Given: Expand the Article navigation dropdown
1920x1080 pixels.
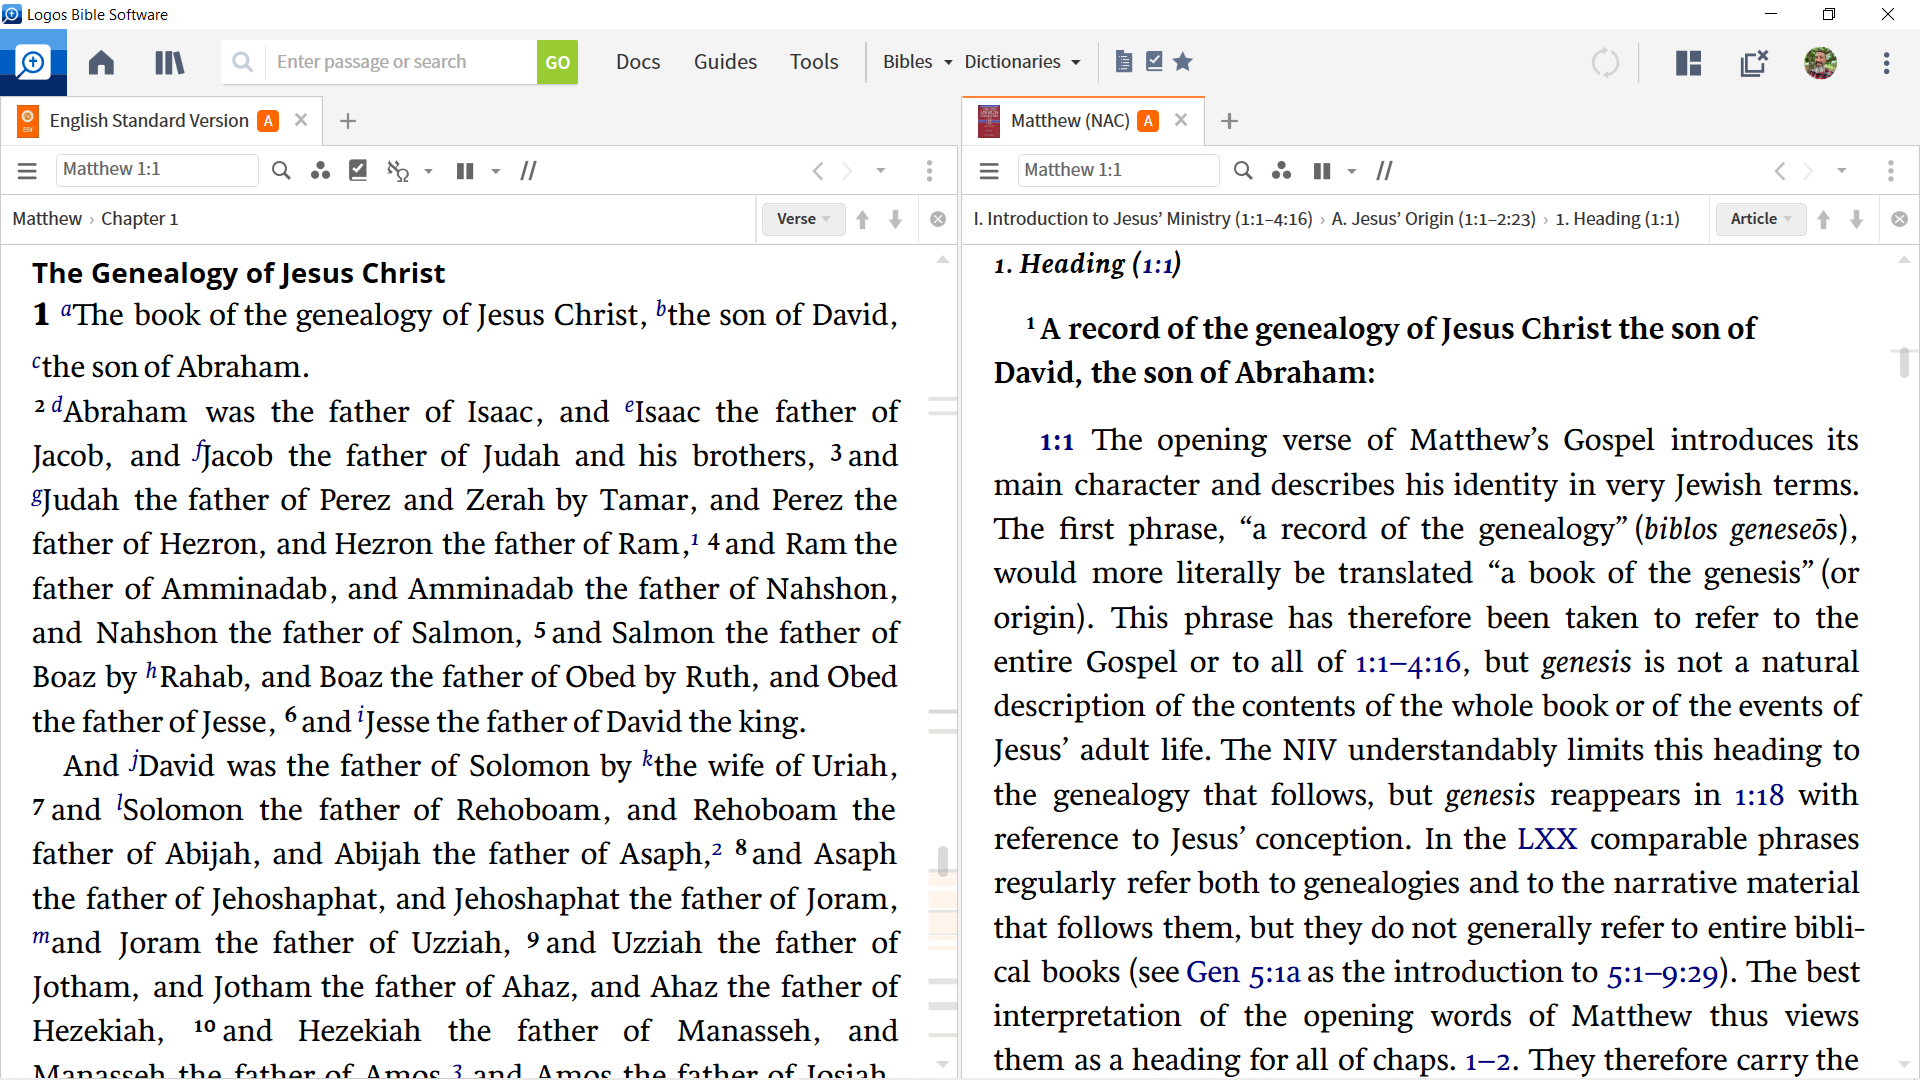Looking at the screenshot, I should pos(1761,219).
